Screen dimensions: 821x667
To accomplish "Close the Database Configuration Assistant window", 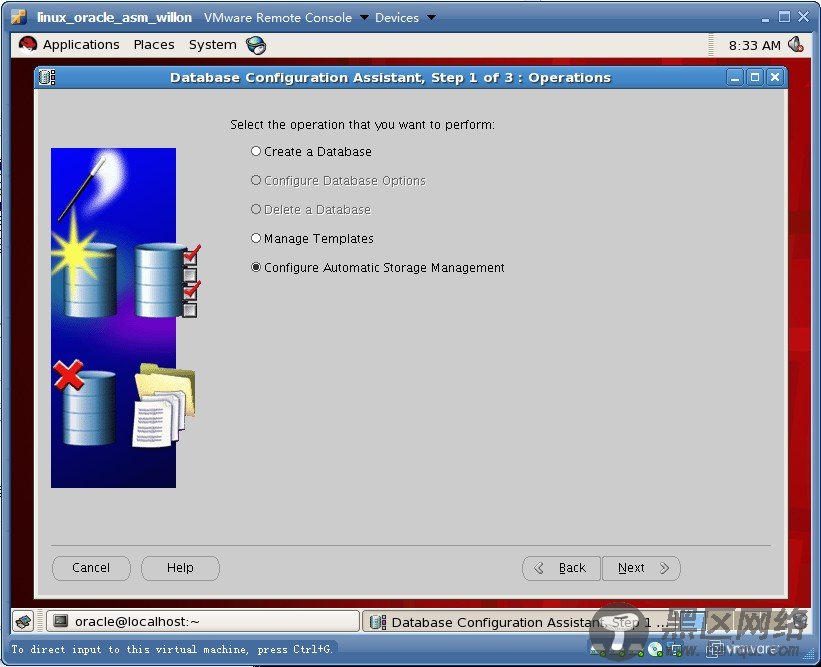I will click(x=775, y=78).
